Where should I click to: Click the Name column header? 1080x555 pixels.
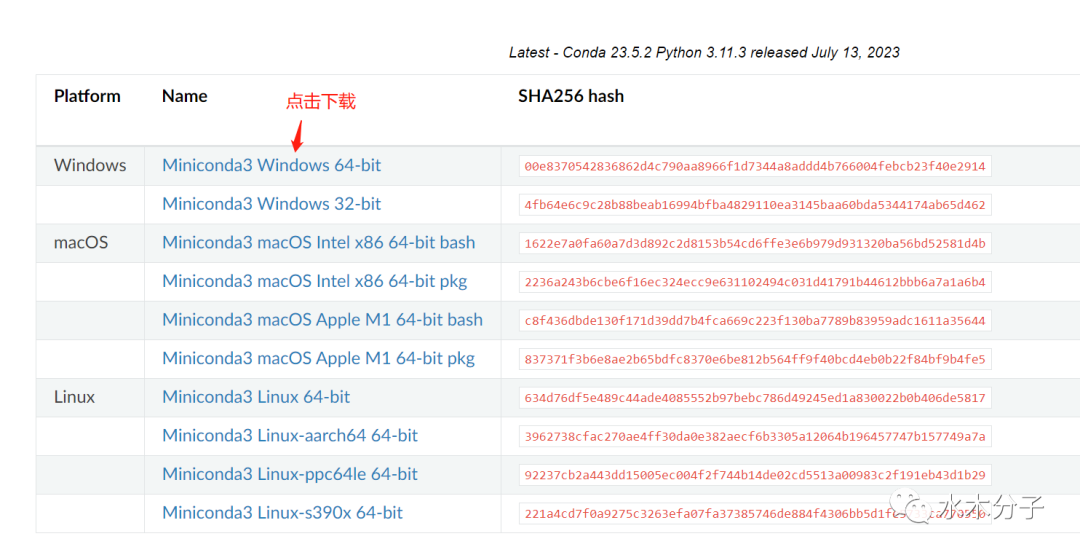point(185,96)
